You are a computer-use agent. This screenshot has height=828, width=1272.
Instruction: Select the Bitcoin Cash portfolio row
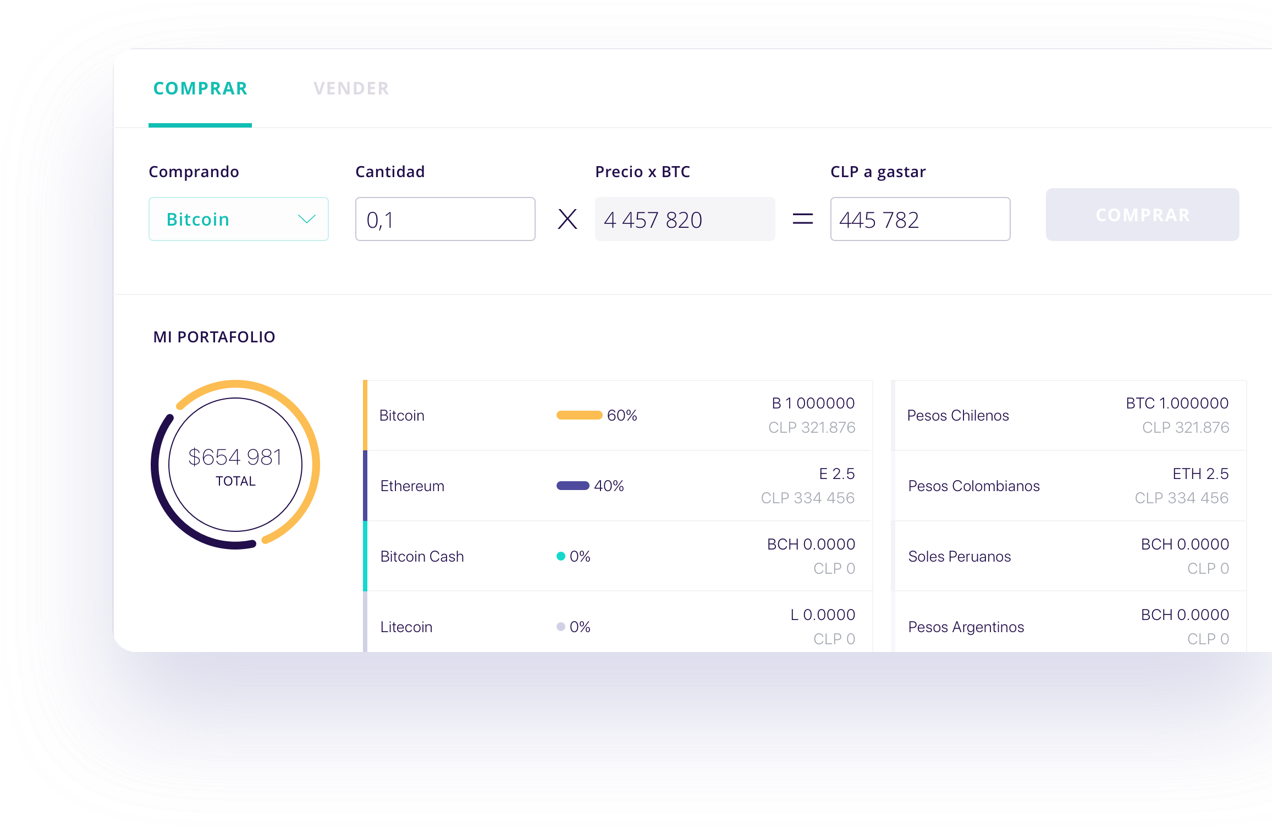[617, 556]
